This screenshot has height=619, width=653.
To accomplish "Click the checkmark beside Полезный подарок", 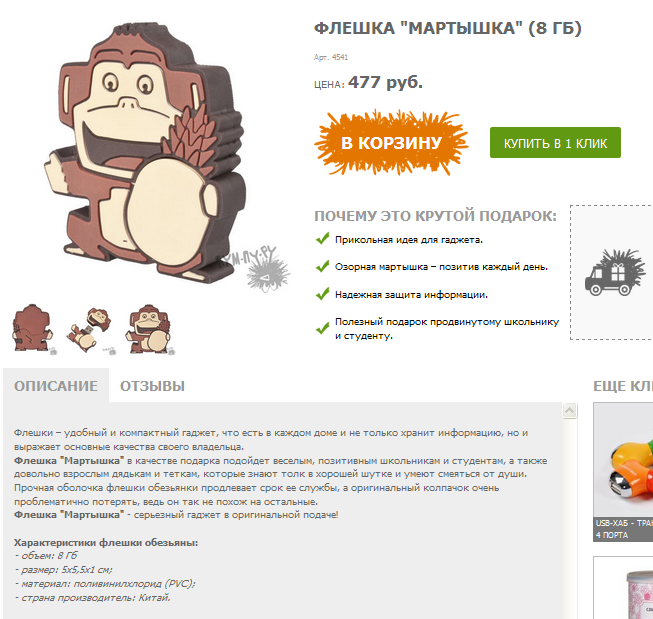I will pyautogui.click(x=323, y=329).
